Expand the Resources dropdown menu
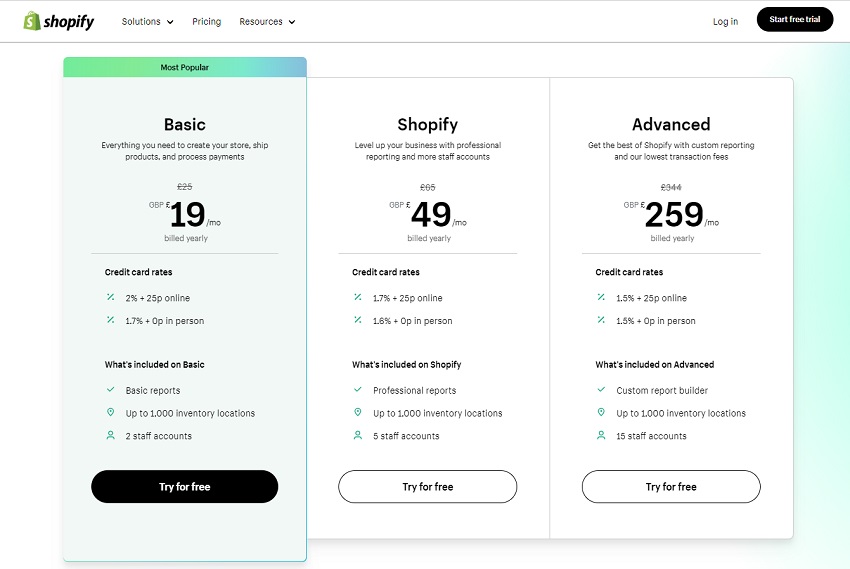This screenshot has width=850, height=569. point(267,22)
